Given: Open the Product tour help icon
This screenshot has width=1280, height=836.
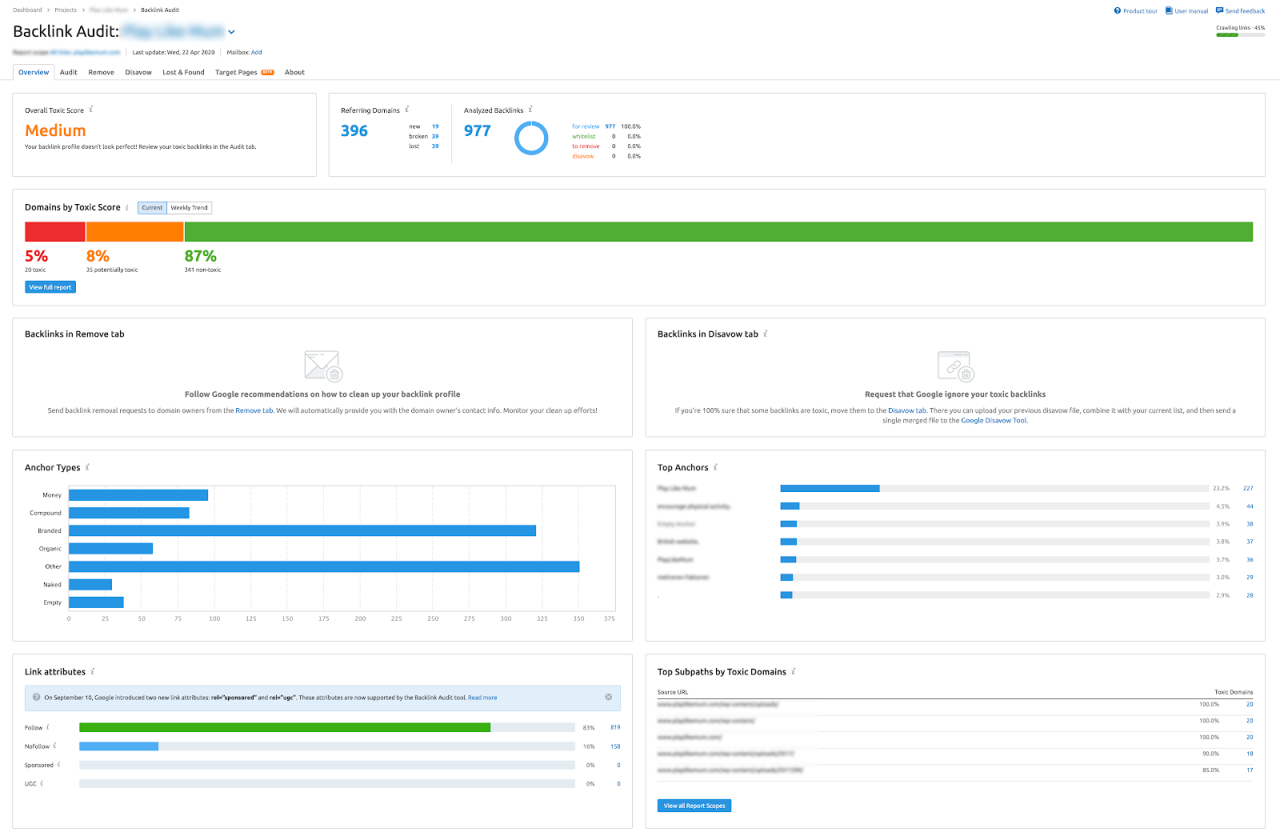Looking at the screenshot, I should (x=1117, y=11).
